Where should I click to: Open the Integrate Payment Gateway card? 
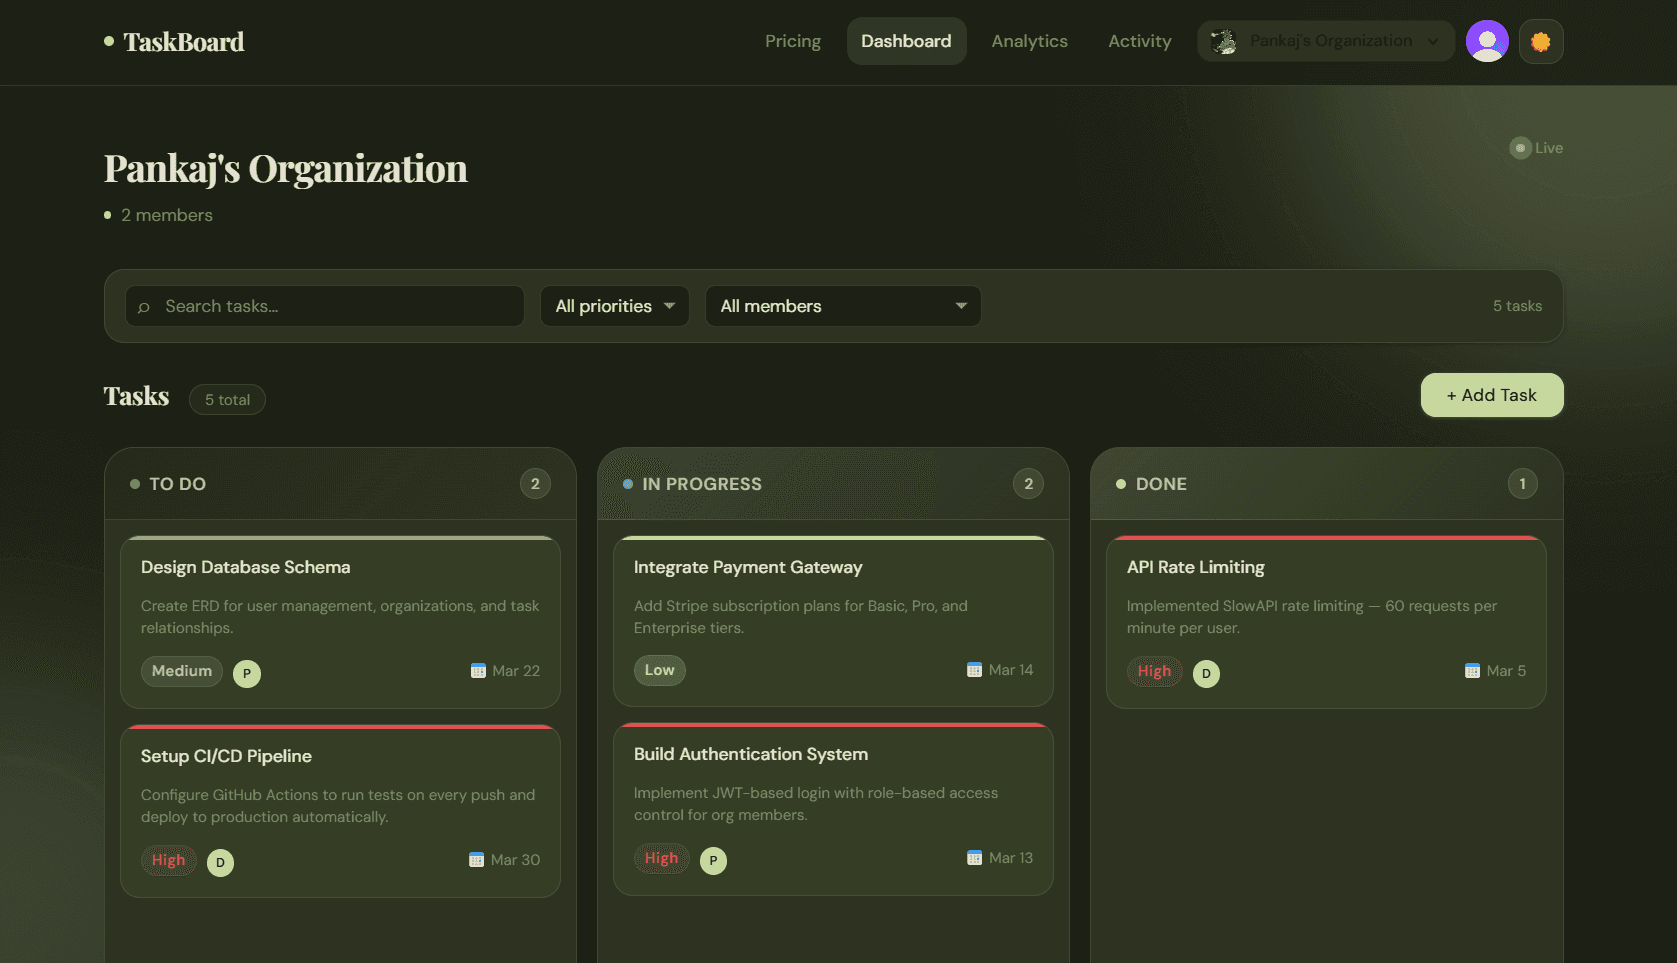pos(834,621)
